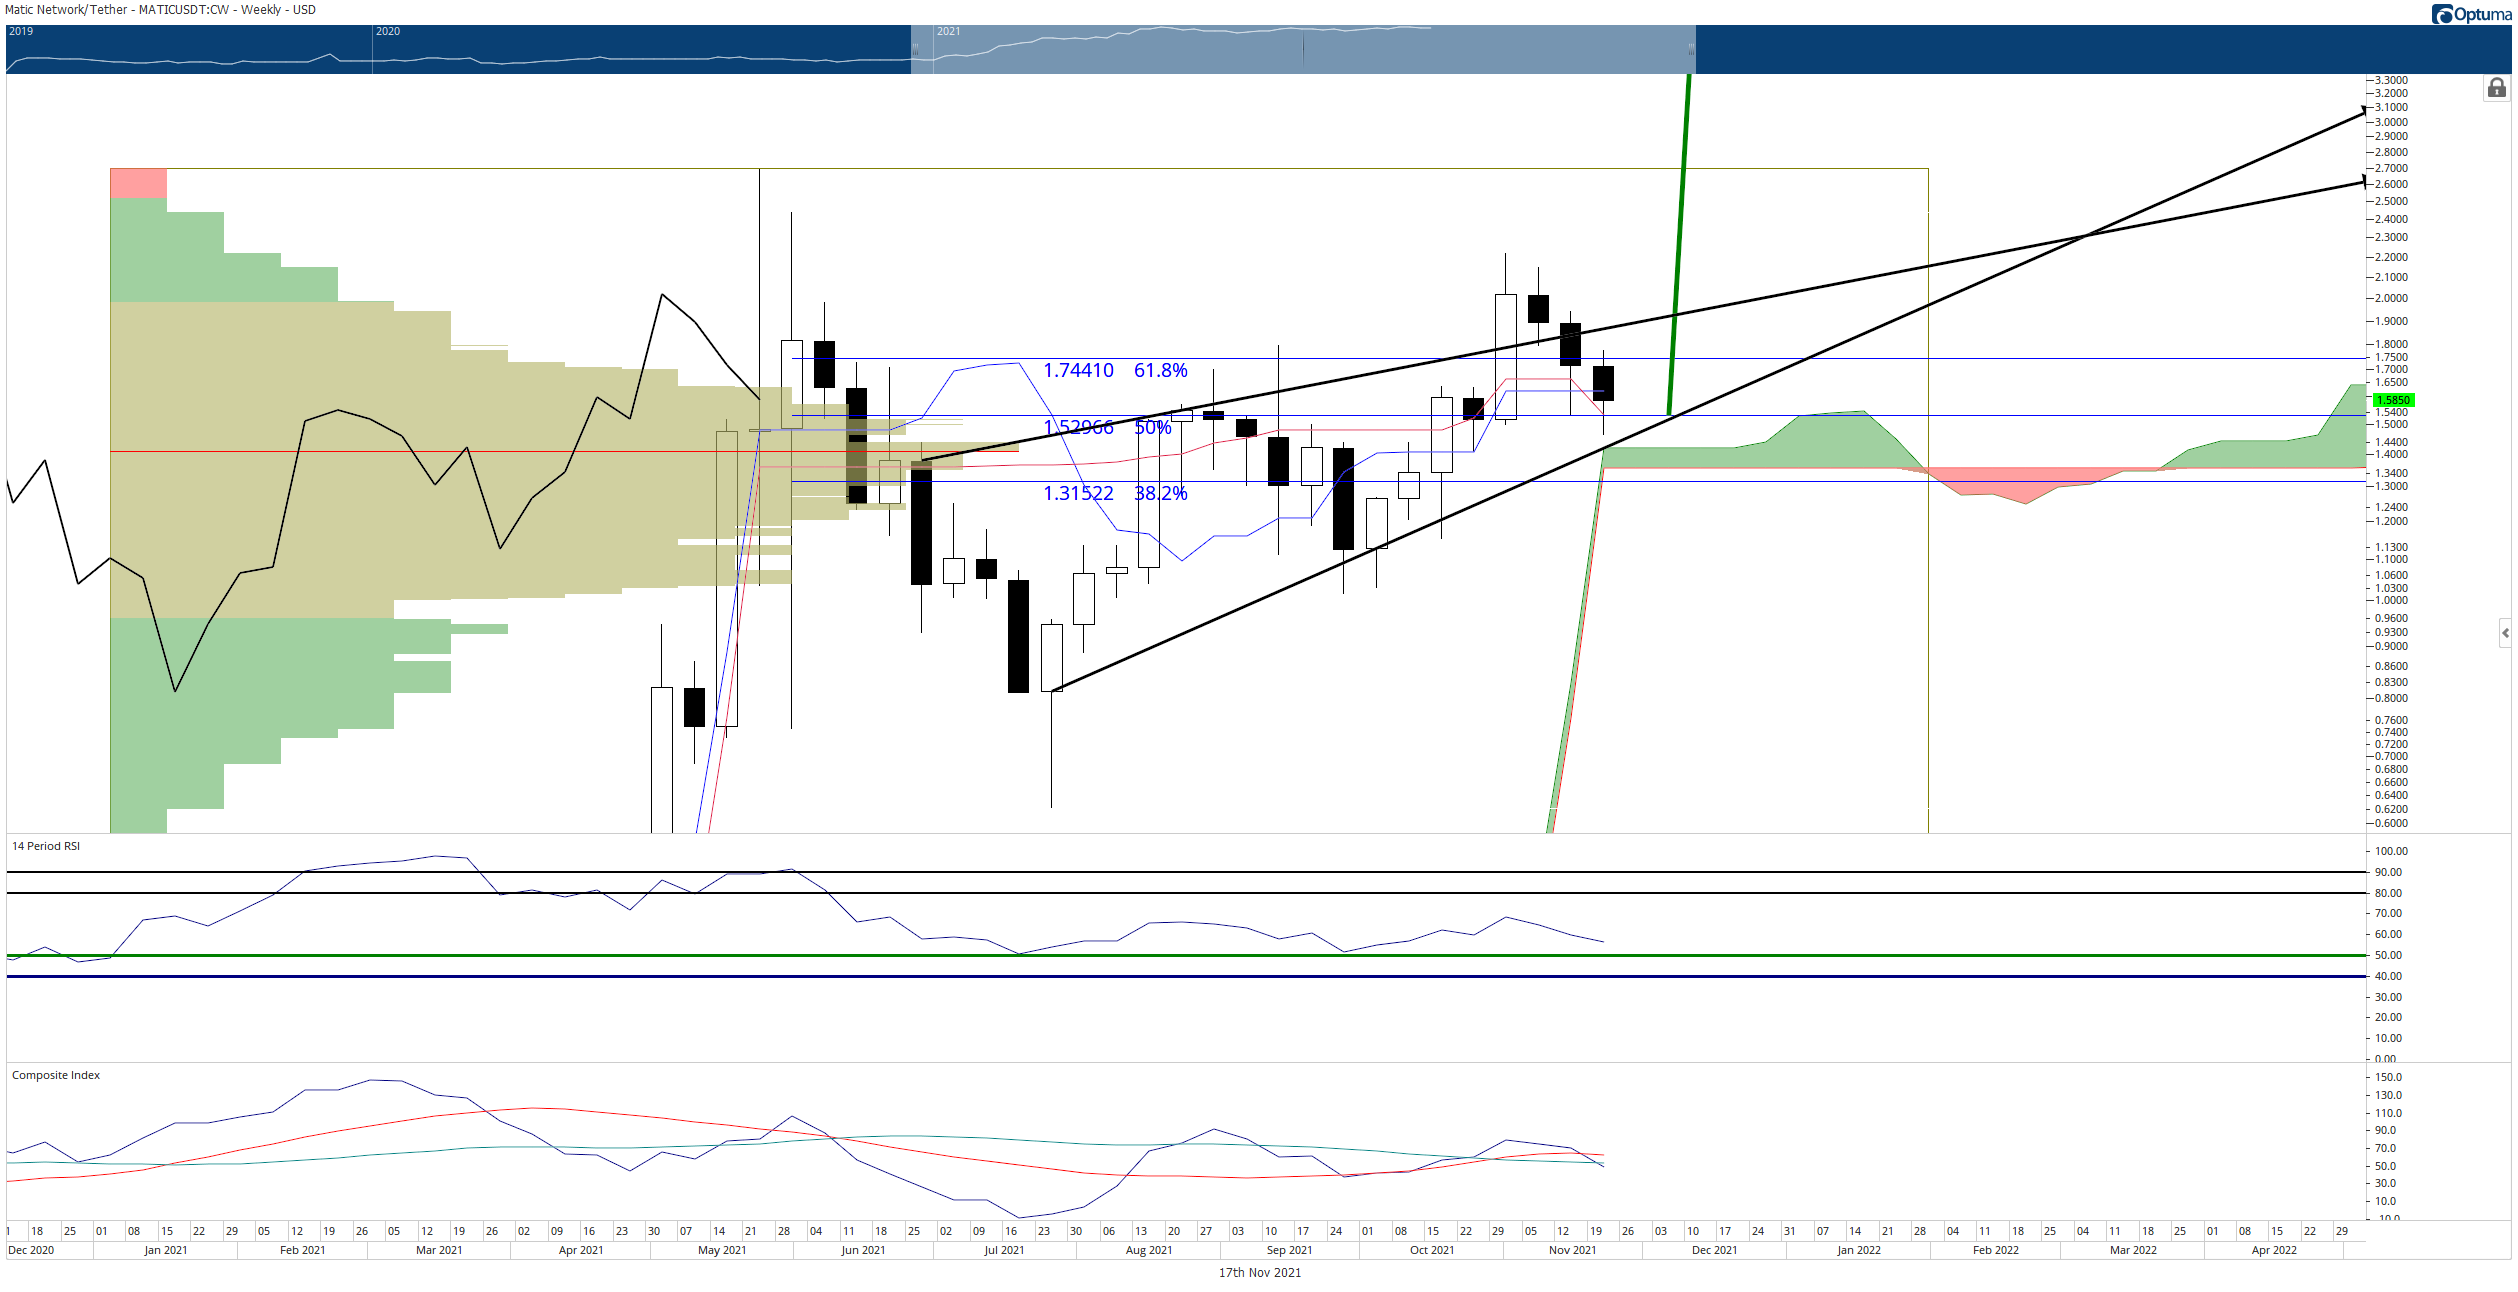Toggle the chart lock icon

click(x=2496, y=89)
